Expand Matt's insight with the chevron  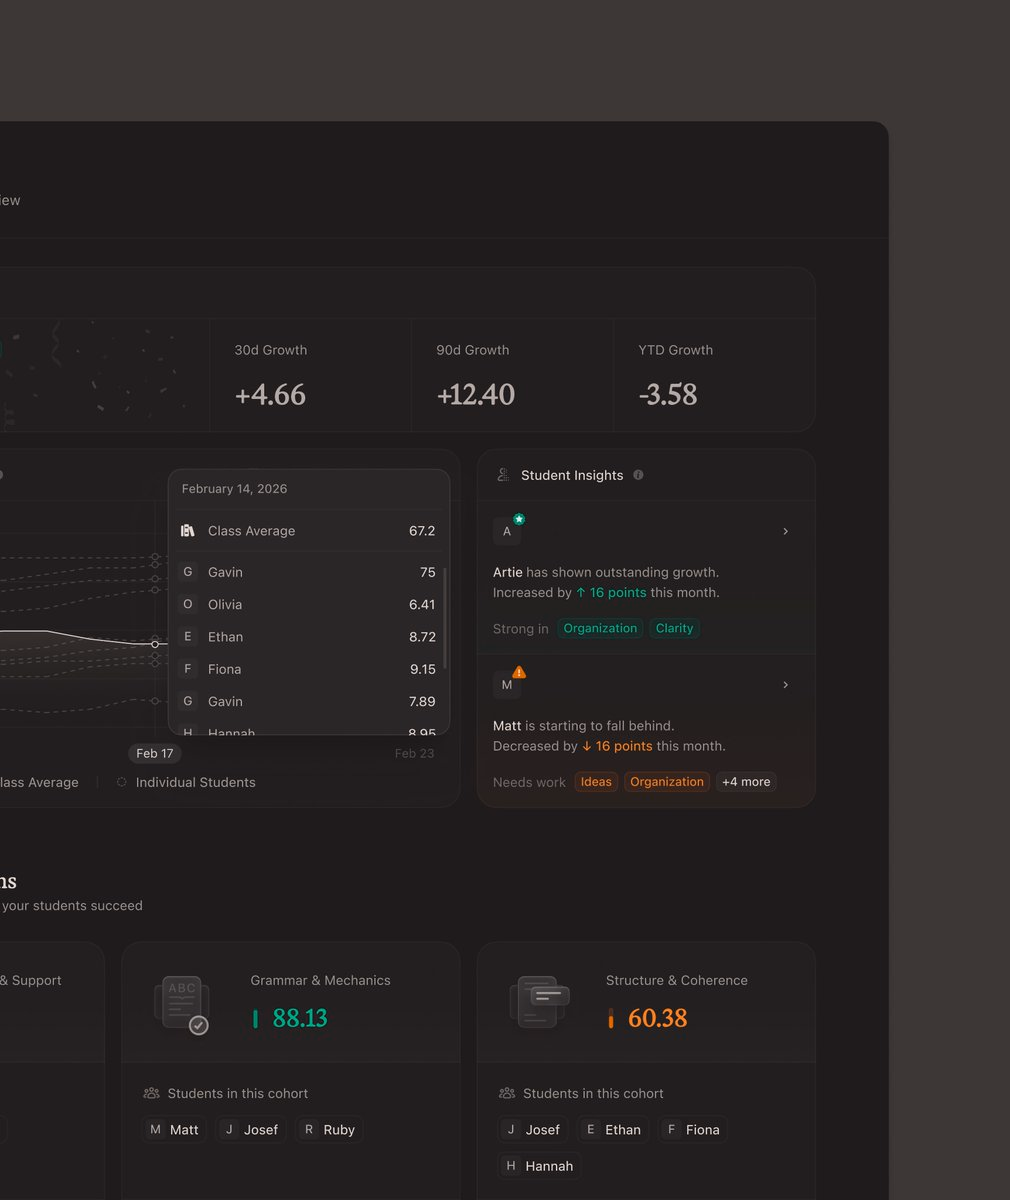point(785,685)
